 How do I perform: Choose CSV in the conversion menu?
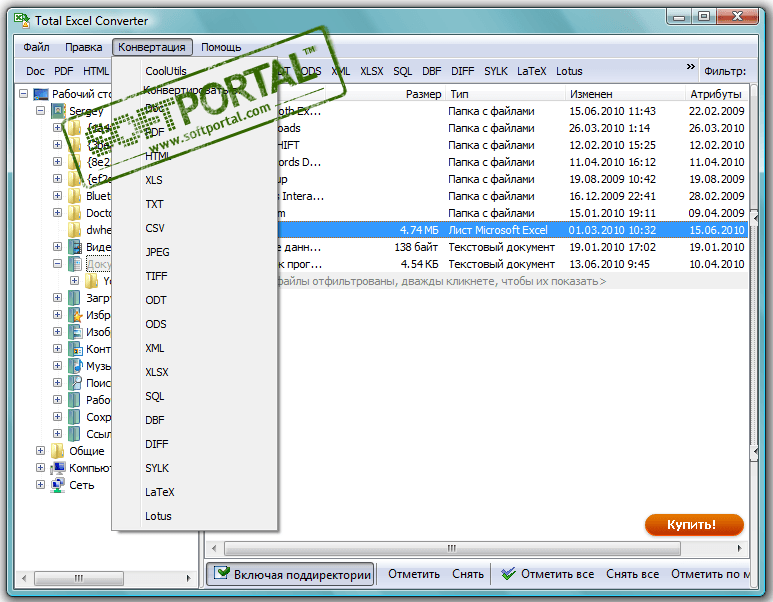(155, 228)
